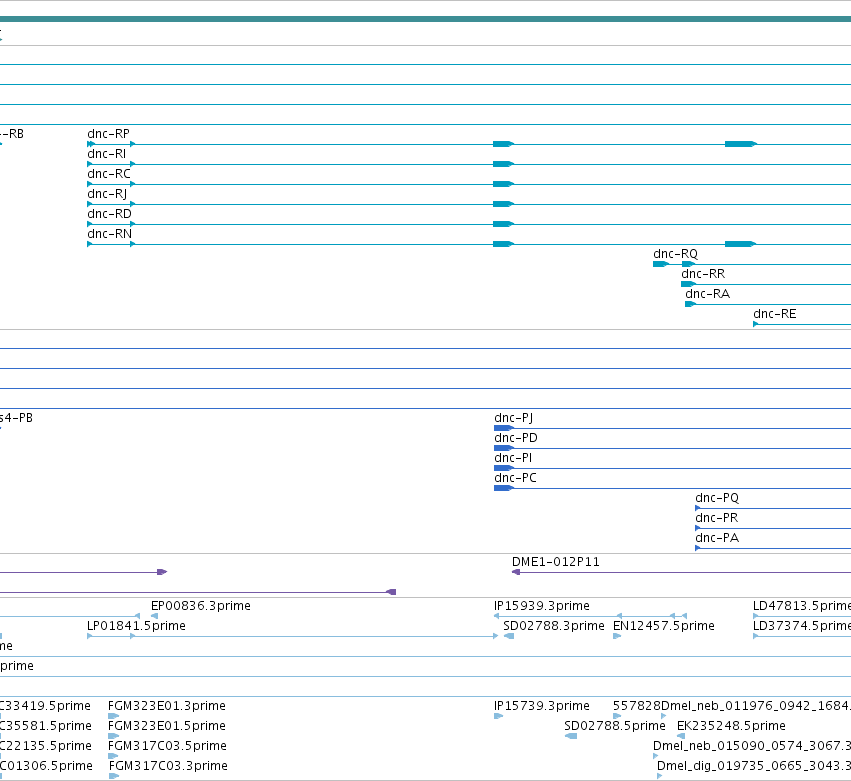Click the FGM317C03.3prime EST label
851x781 pixels.
click(168, 766)
